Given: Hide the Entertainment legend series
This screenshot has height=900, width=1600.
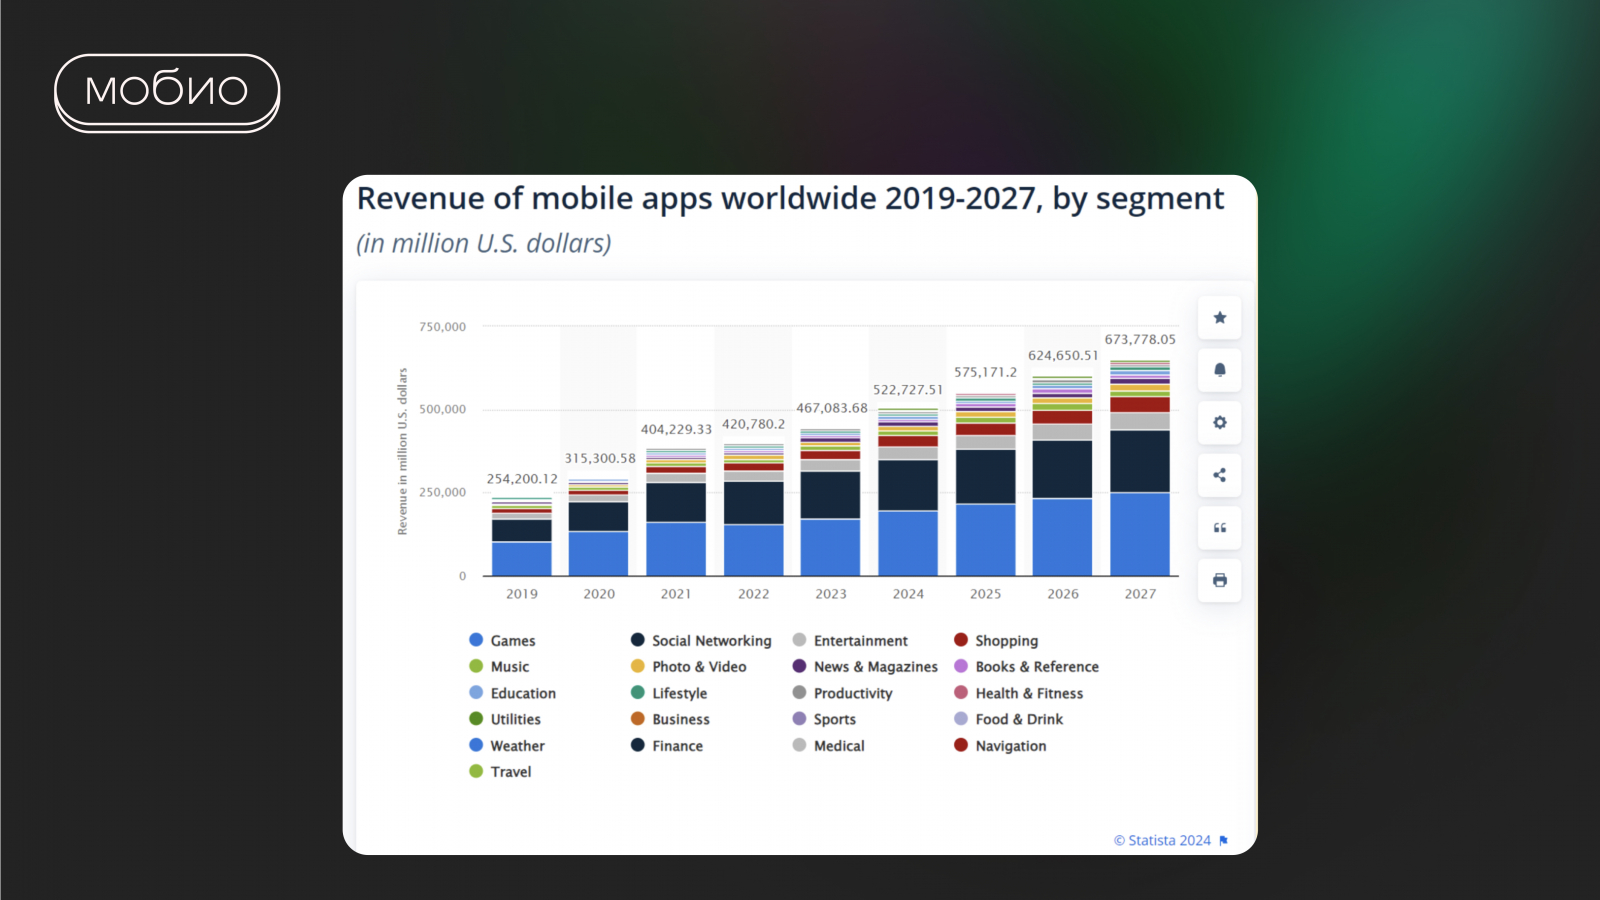Looking at the screenshot, I should pos(860,641).
